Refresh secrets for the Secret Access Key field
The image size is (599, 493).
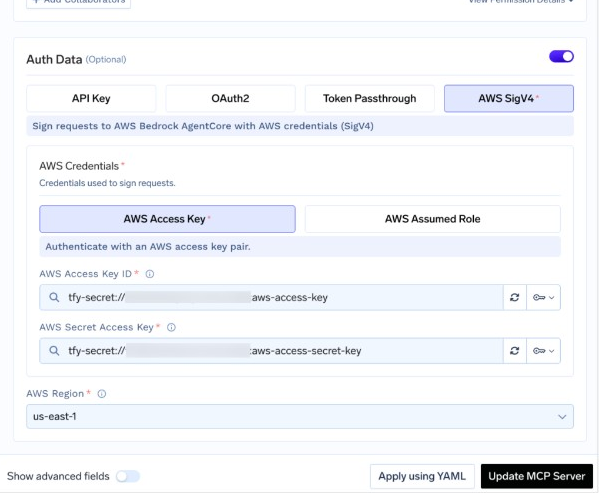[515, 351]
